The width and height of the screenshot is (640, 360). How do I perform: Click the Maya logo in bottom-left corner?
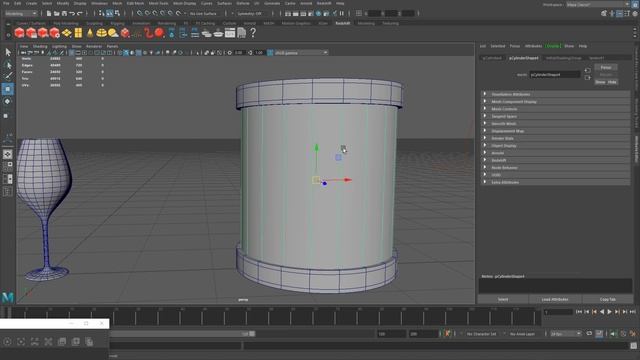coord(8,298)
